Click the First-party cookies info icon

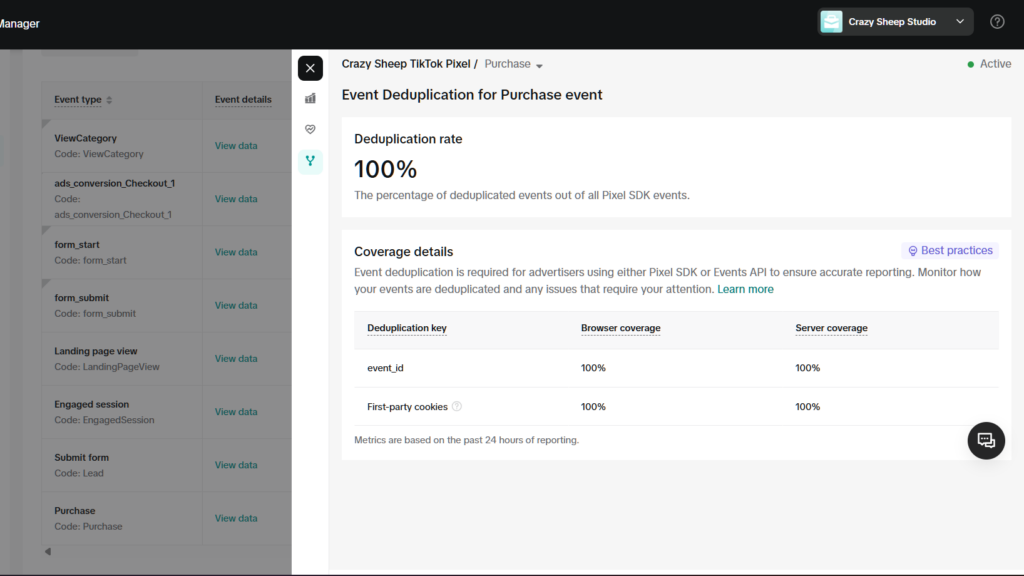tap(457, 407)
